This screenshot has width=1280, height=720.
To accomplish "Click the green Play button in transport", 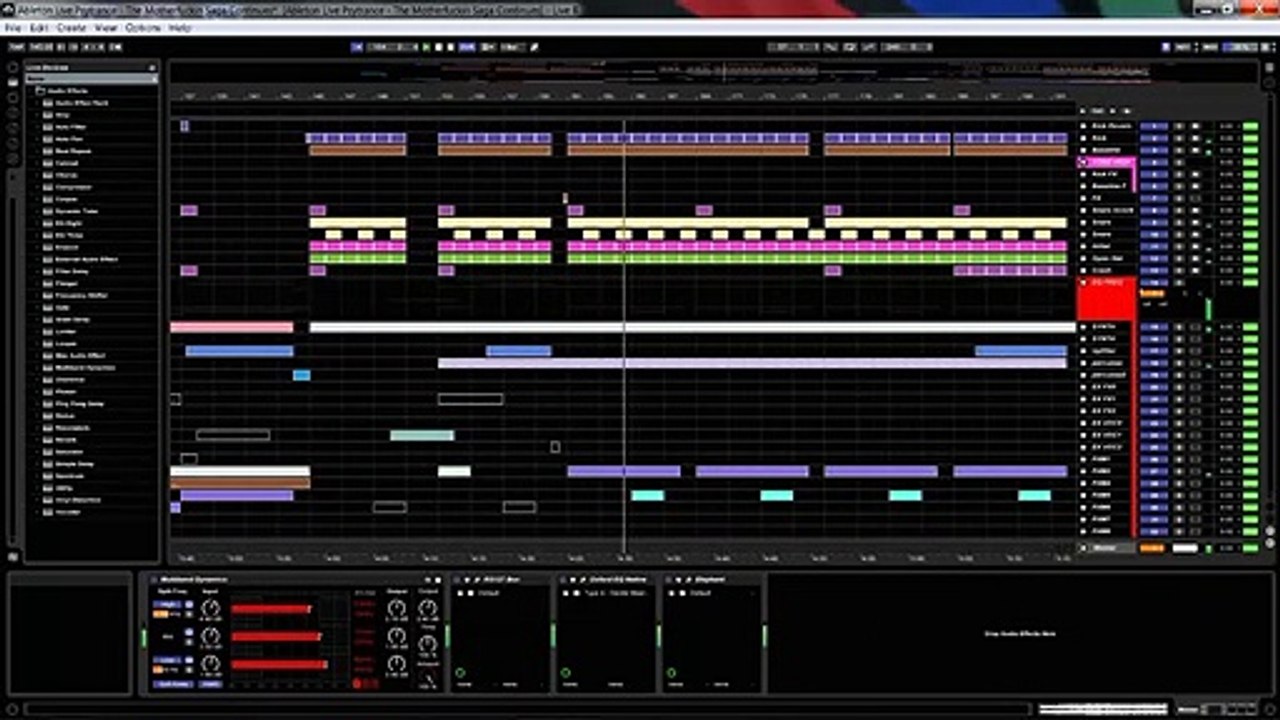I will tap(427, 47).
